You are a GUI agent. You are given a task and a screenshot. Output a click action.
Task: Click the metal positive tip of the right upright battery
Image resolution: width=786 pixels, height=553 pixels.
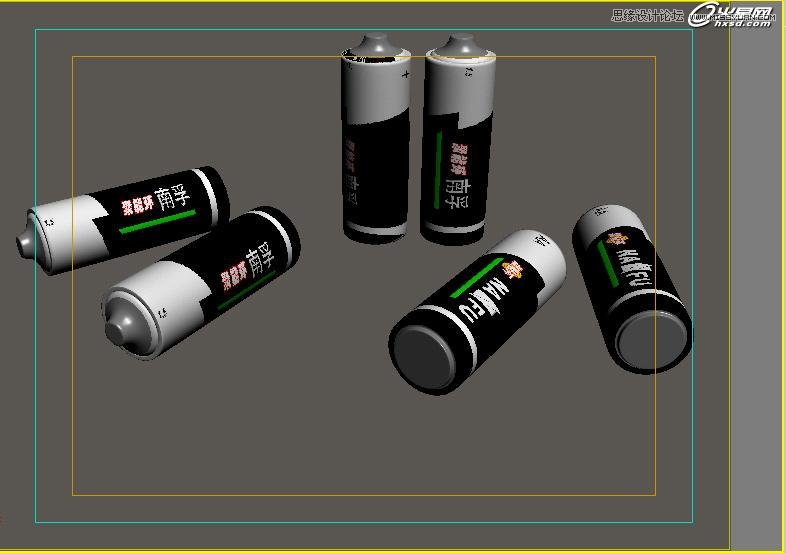(x=459, y=46)
